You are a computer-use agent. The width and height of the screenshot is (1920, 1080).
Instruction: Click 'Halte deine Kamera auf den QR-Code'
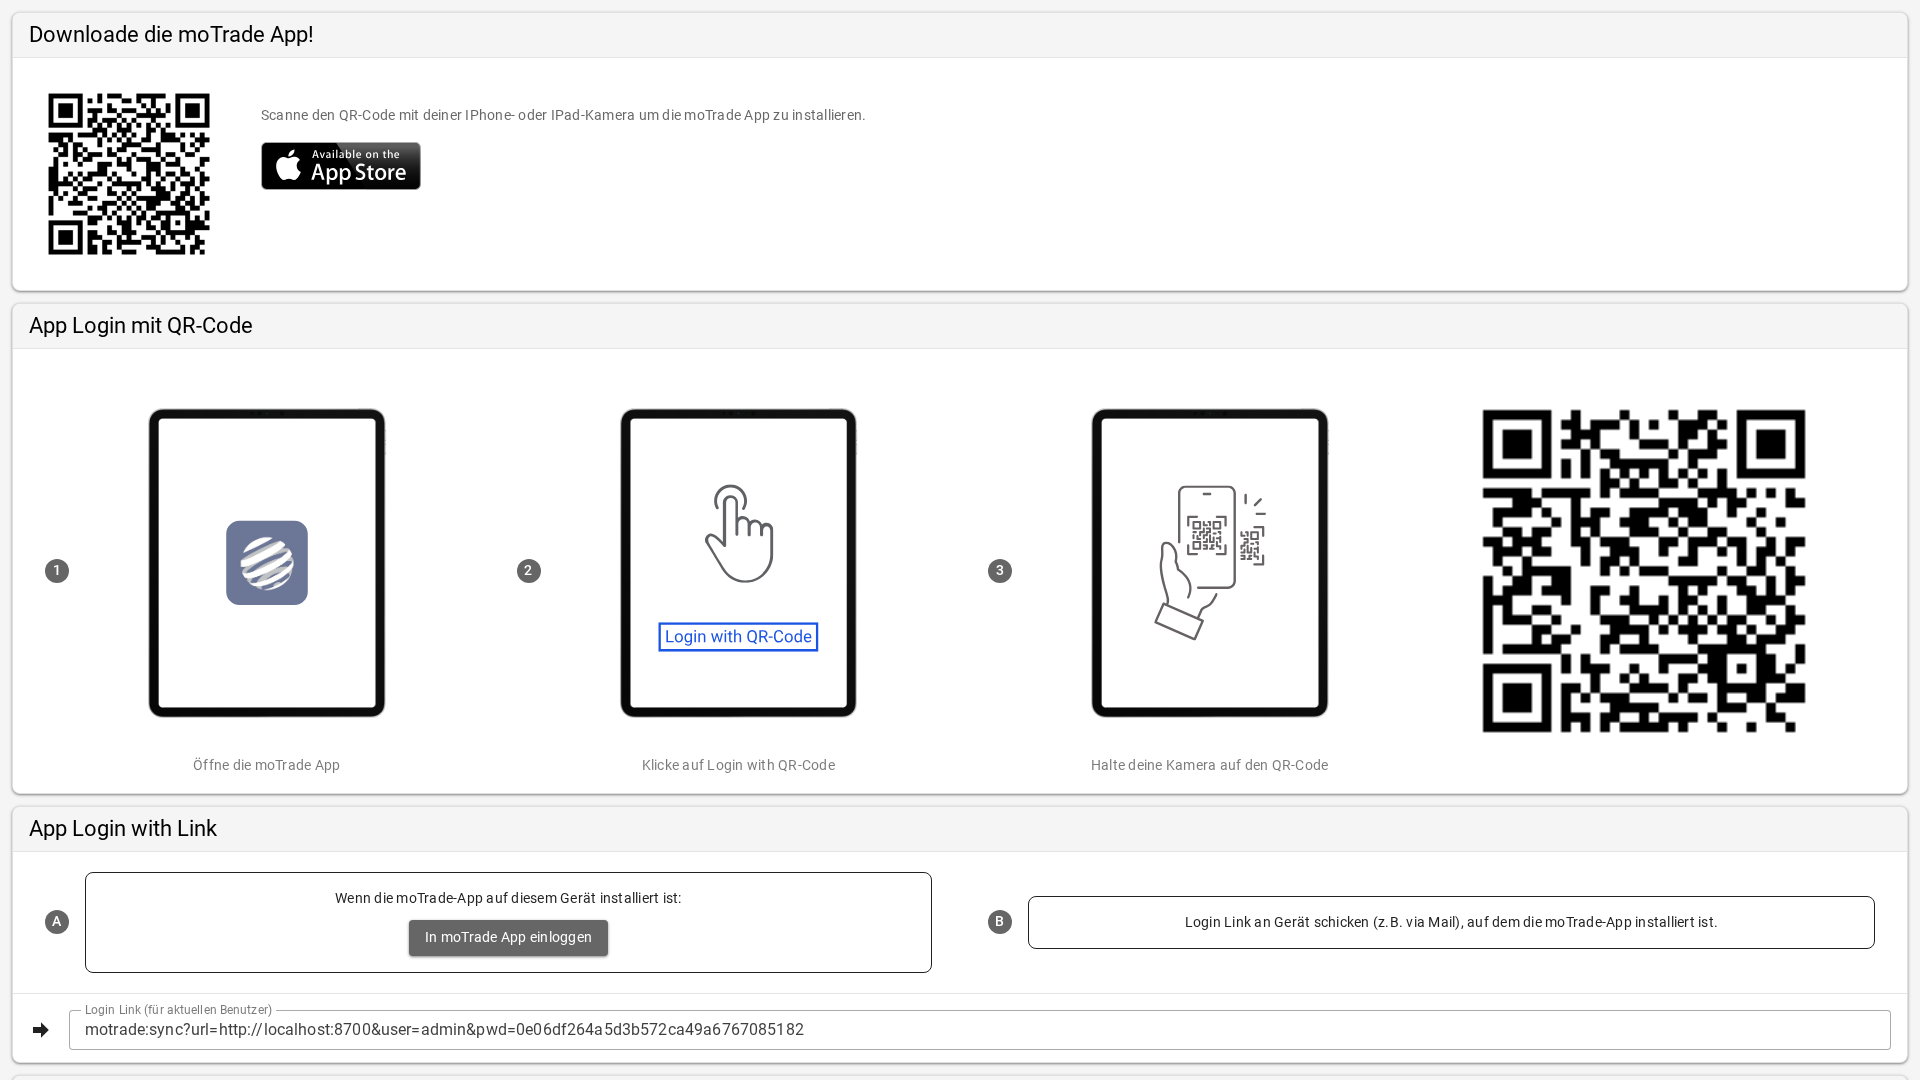click(x=1210, y=765)
